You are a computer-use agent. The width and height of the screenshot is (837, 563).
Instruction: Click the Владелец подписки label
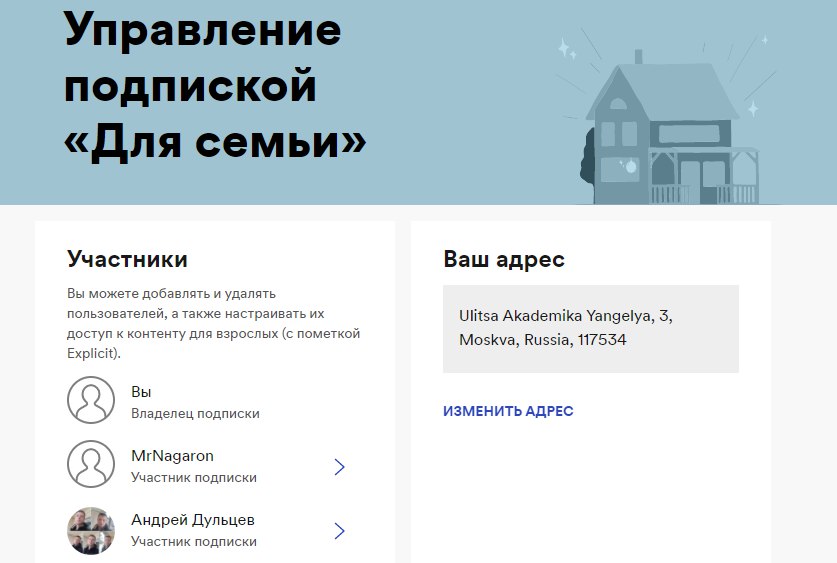coord(195,414)
